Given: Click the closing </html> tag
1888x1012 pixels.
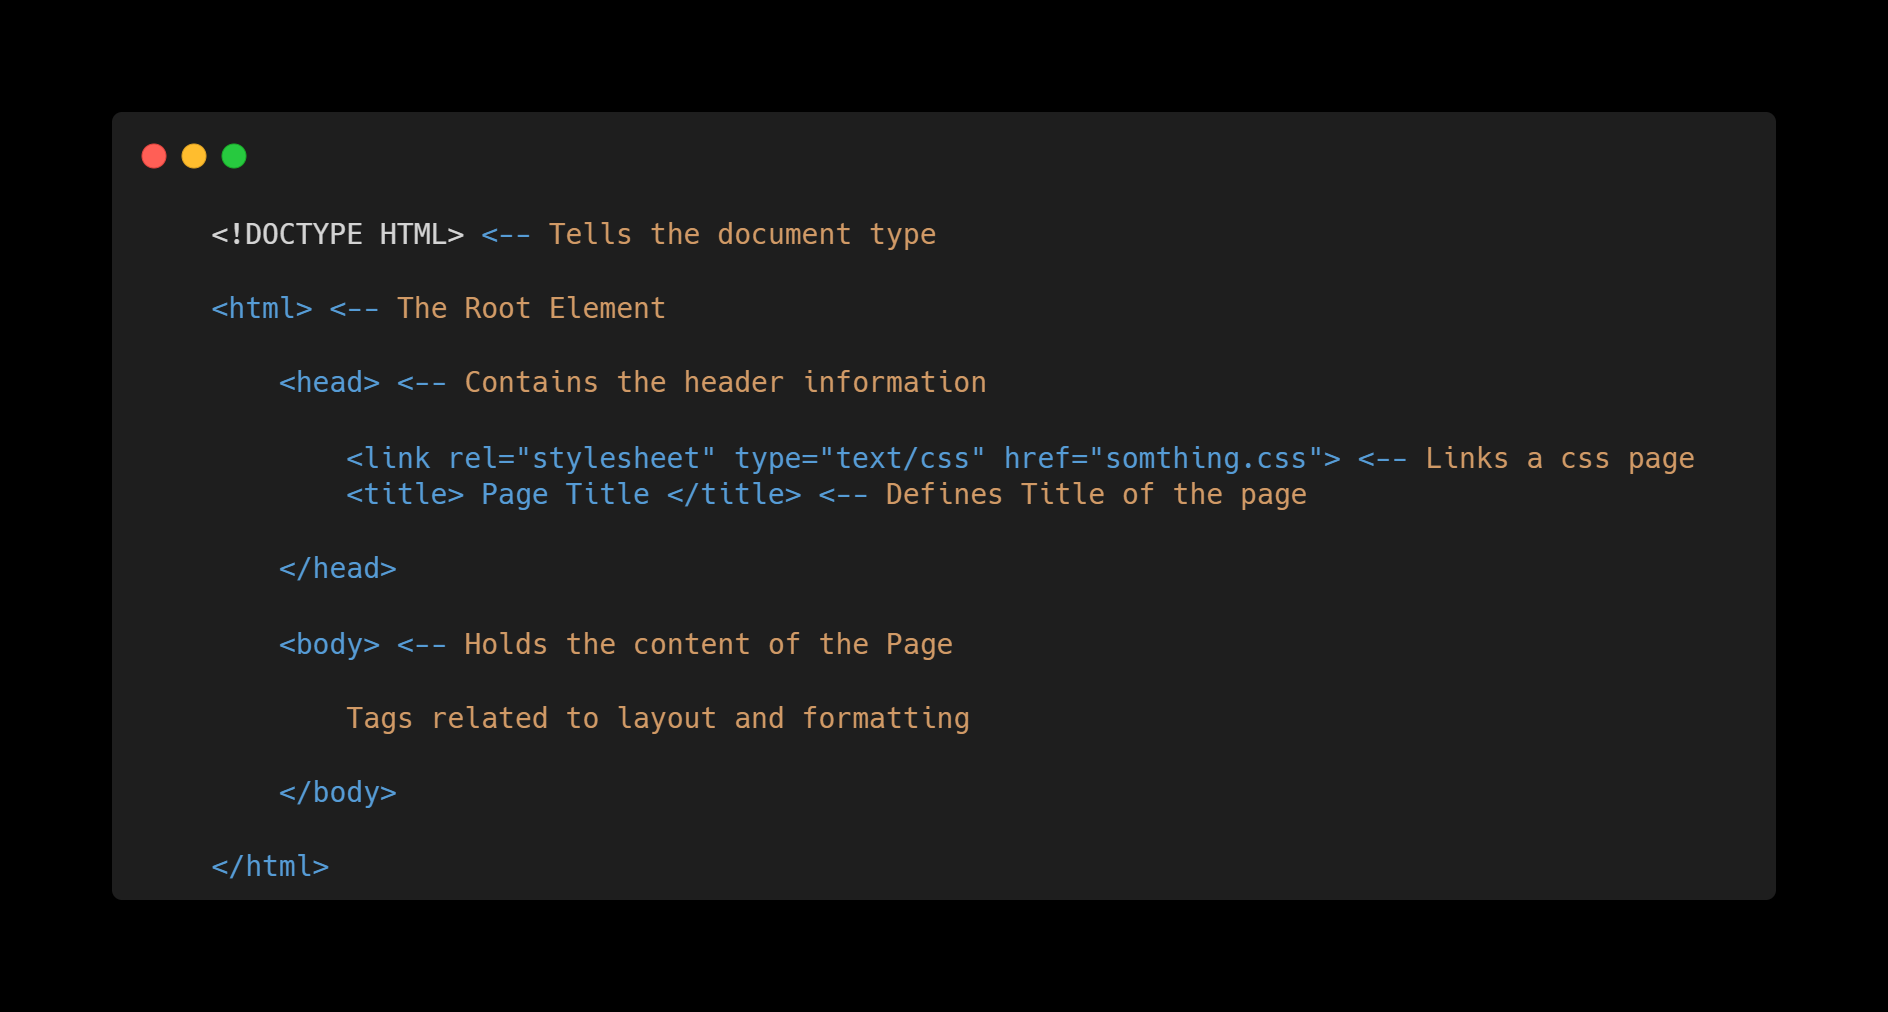Looking at the screenshot, I should click(x=270, y=866).
